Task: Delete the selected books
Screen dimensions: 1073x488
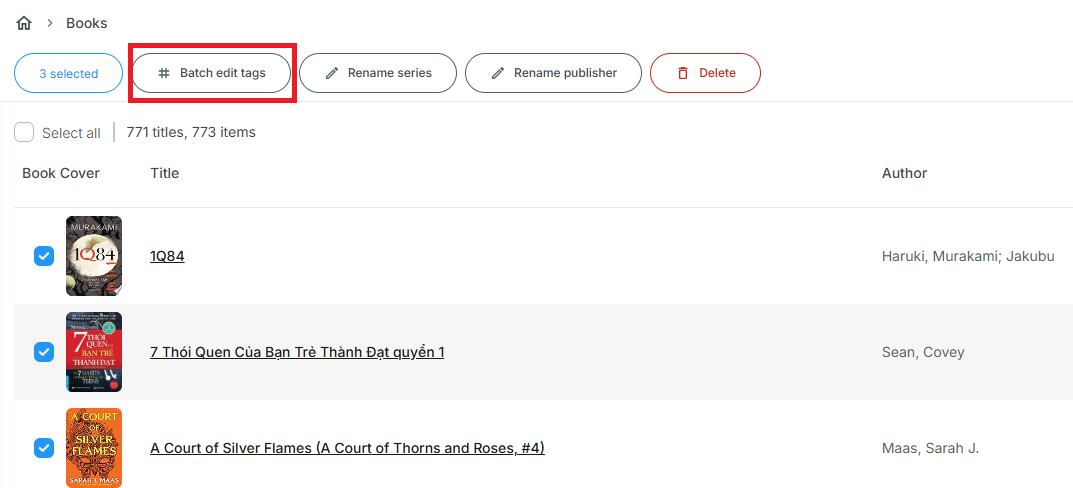Action: tap(705, 73)
